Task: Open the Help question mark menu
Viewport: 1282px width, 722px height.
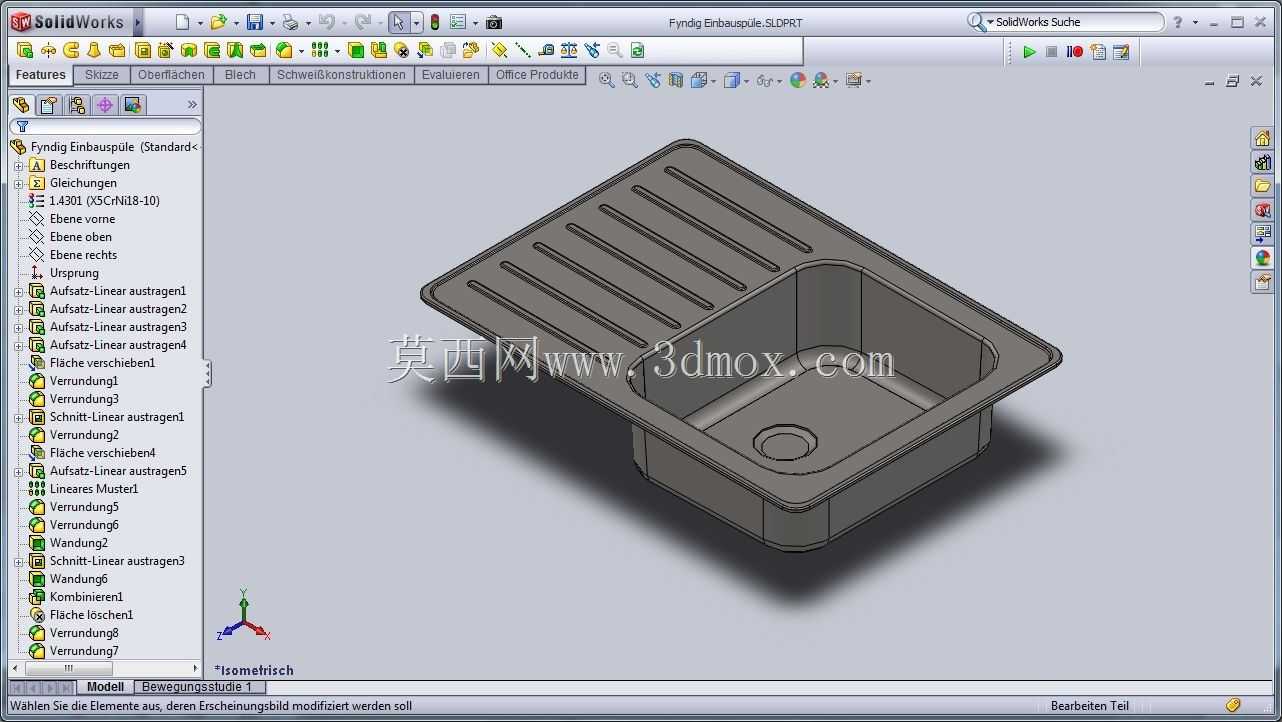Action: pos(1178,22)
